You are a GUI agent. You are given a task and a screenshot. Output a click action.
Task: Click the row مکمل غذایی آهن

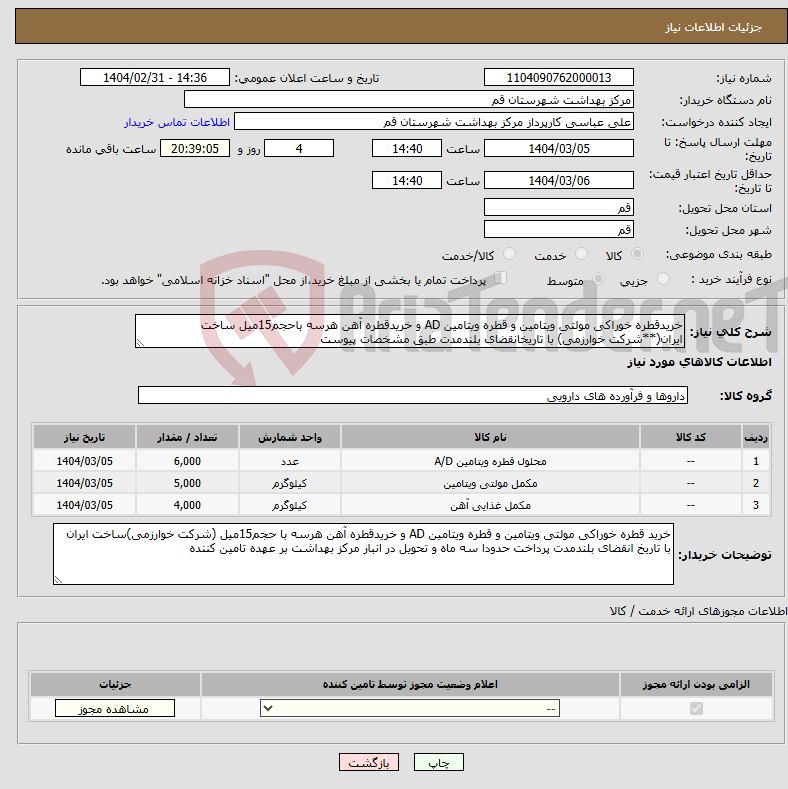coord(401,505)
